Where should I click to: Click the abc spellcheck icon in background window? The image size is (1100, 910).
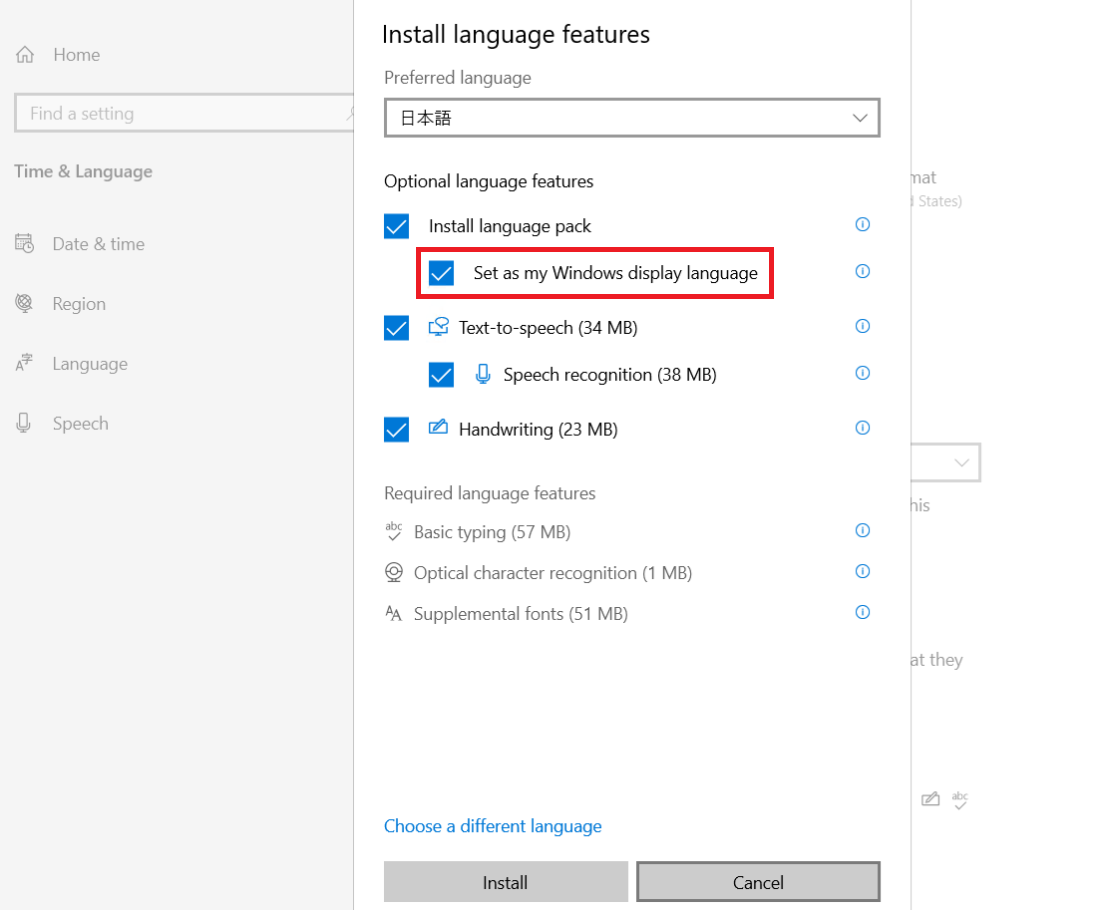pyautogui.click(x=960, y=800)
